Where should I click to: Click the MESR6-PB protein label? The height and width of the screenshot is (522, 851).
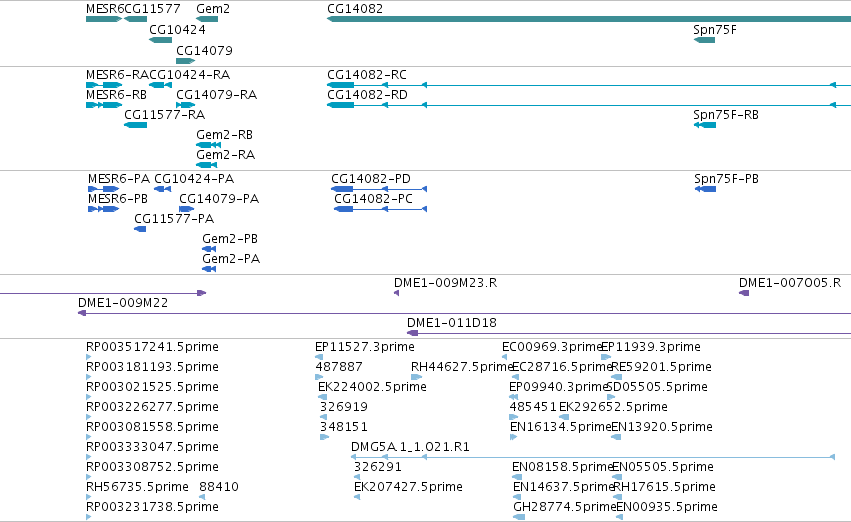tap(118, 199)
